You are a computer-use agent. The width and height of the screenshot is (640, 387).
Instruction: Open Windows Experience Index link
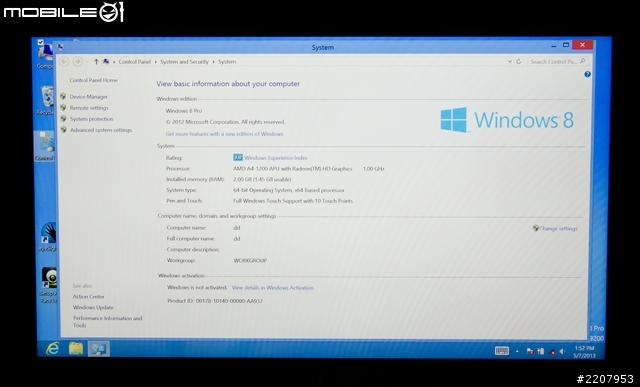(x=276, y=158)
